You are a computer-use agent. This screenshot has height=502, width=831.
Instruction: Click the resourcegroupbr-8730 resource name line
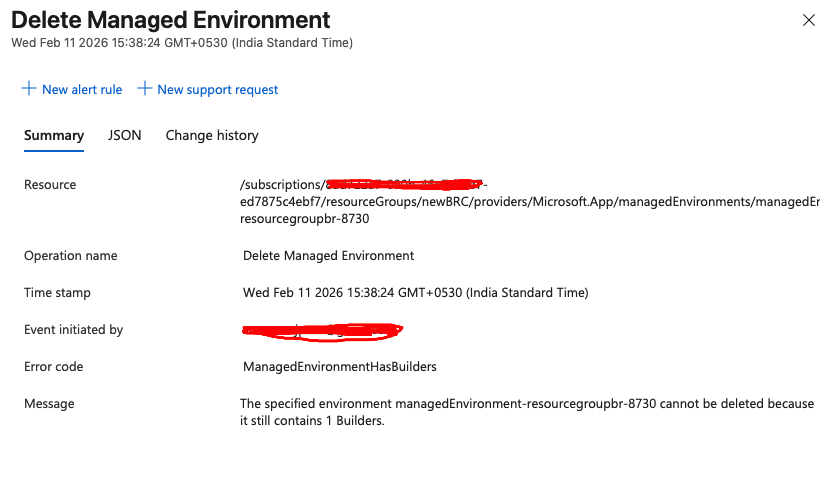[x=304, y=219]
